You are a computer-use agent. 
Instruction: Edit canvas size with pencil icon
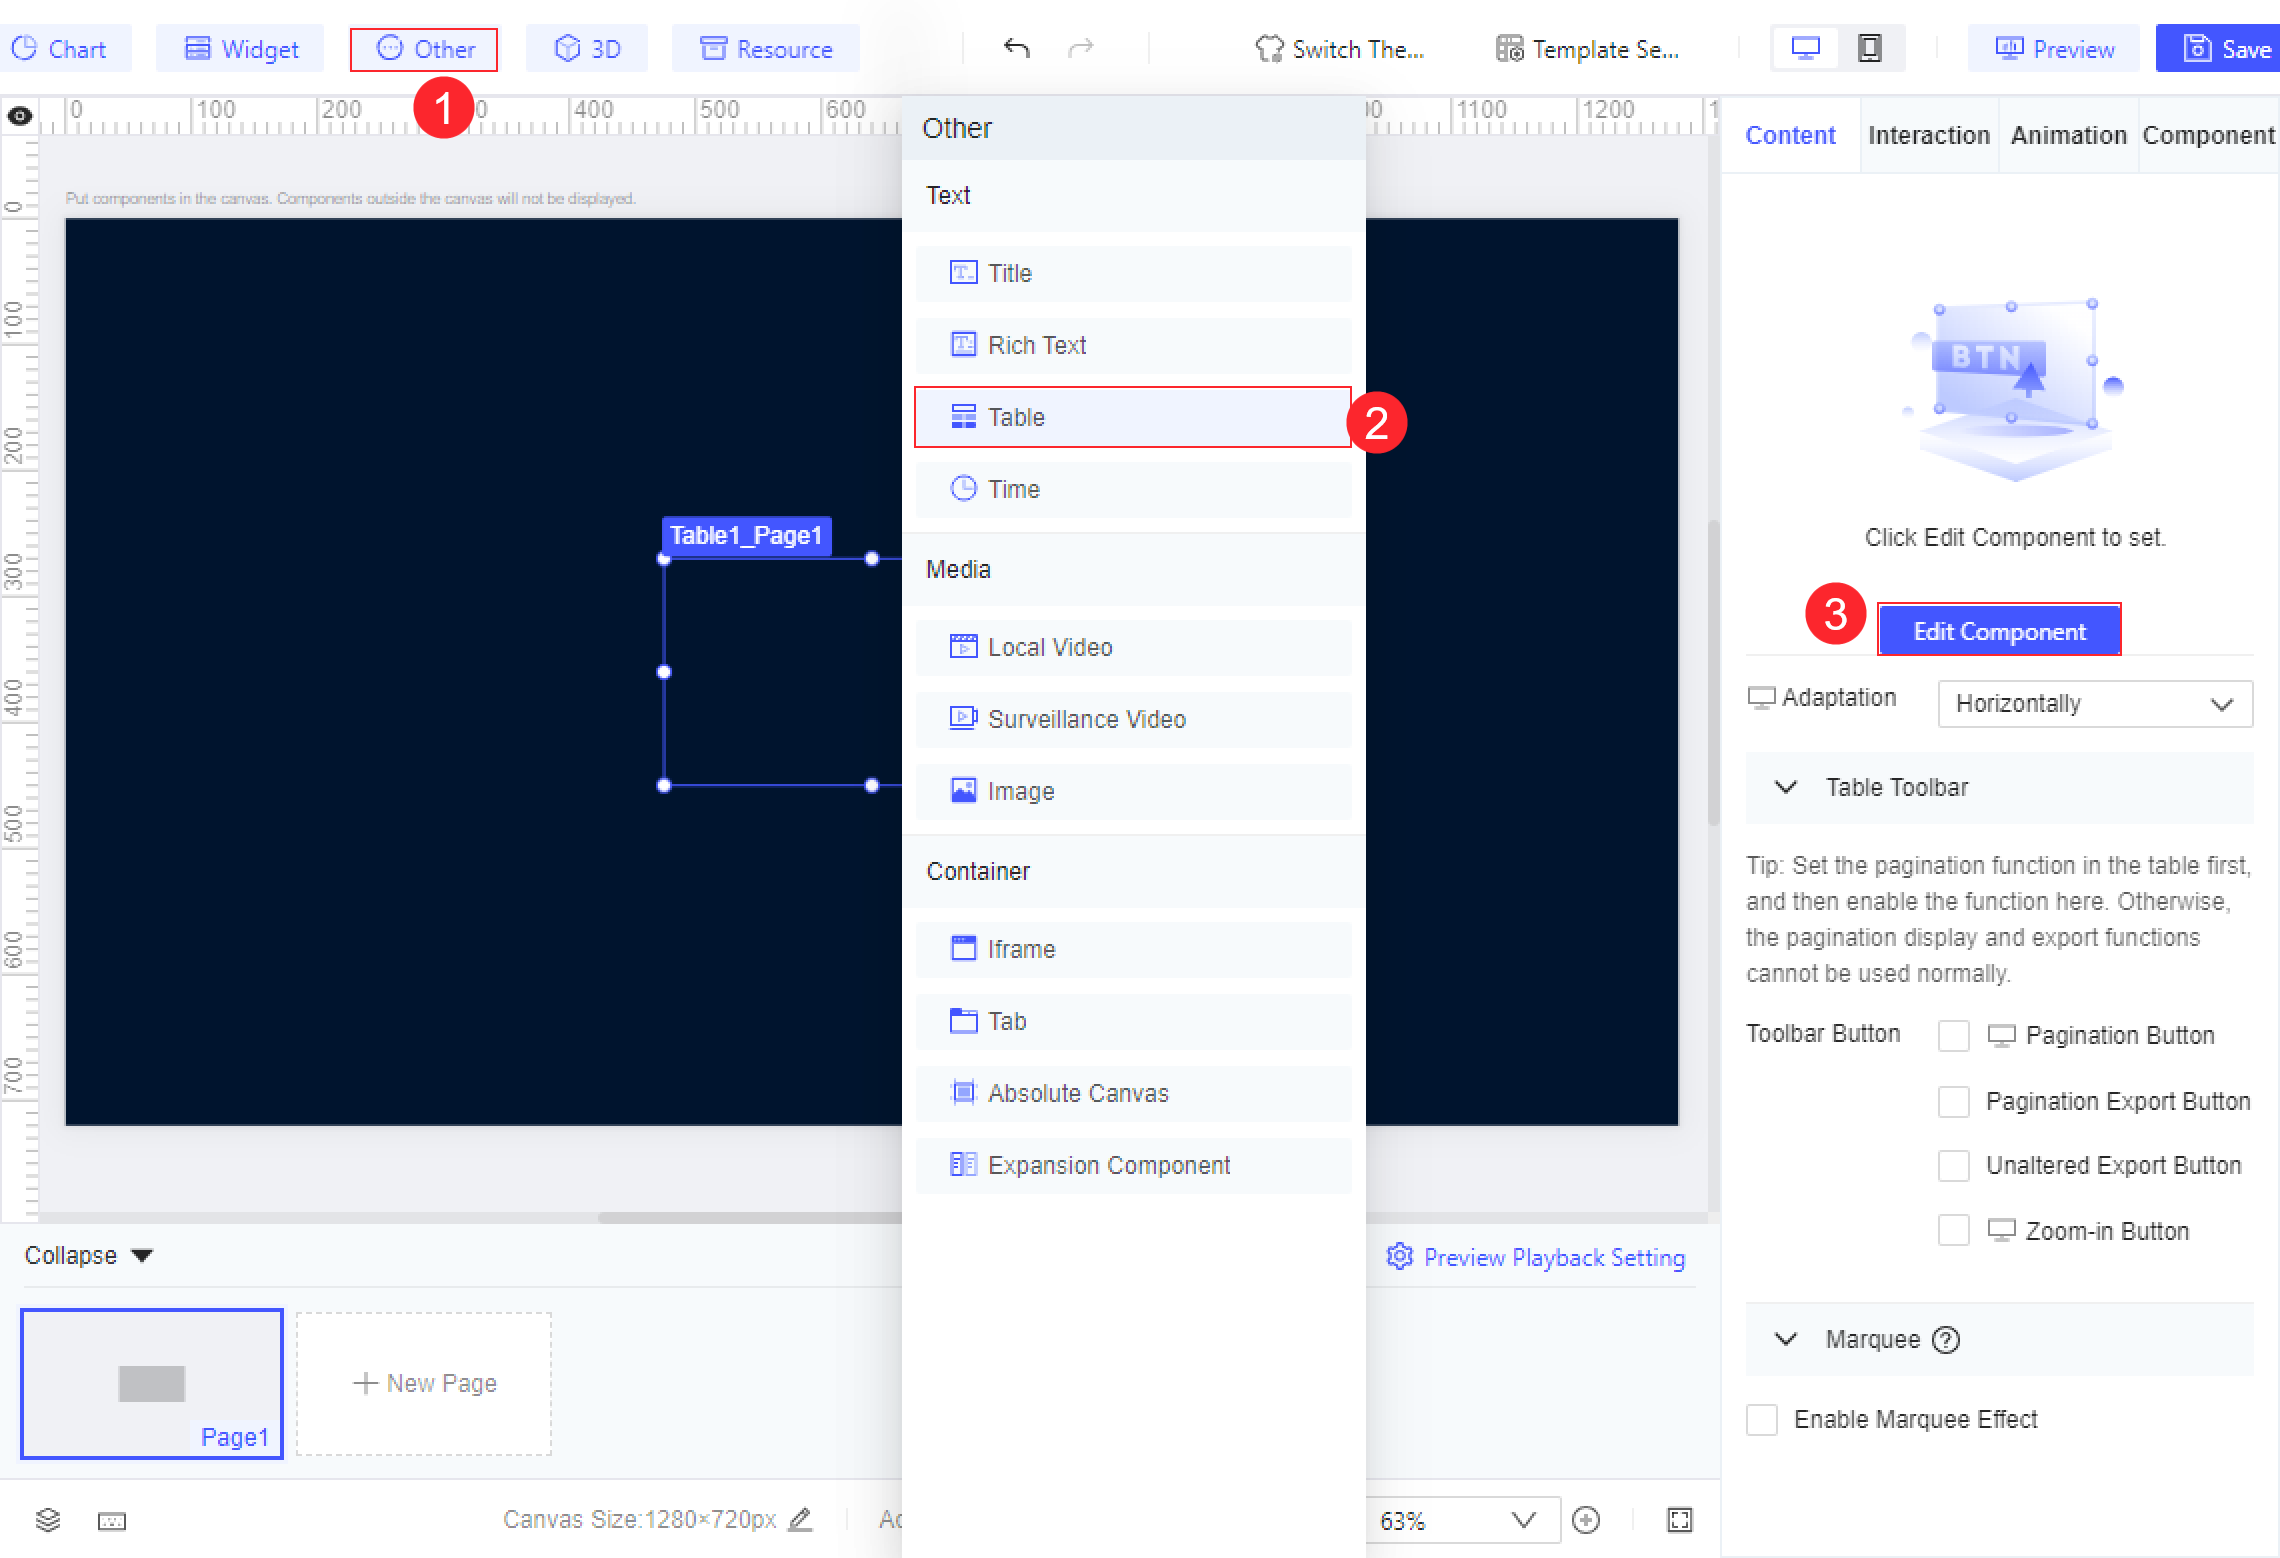[800, 1520]
